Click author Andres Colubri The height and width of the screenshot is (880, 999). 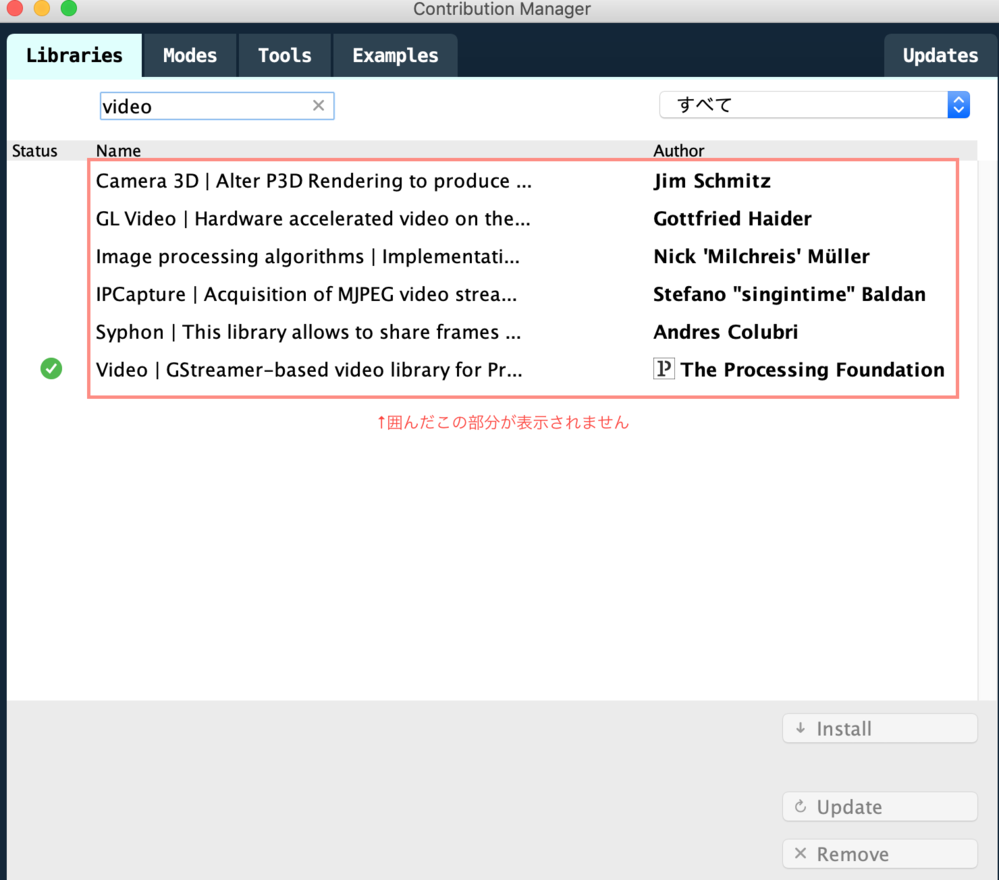pyautogui.click(x=726, y=331)
